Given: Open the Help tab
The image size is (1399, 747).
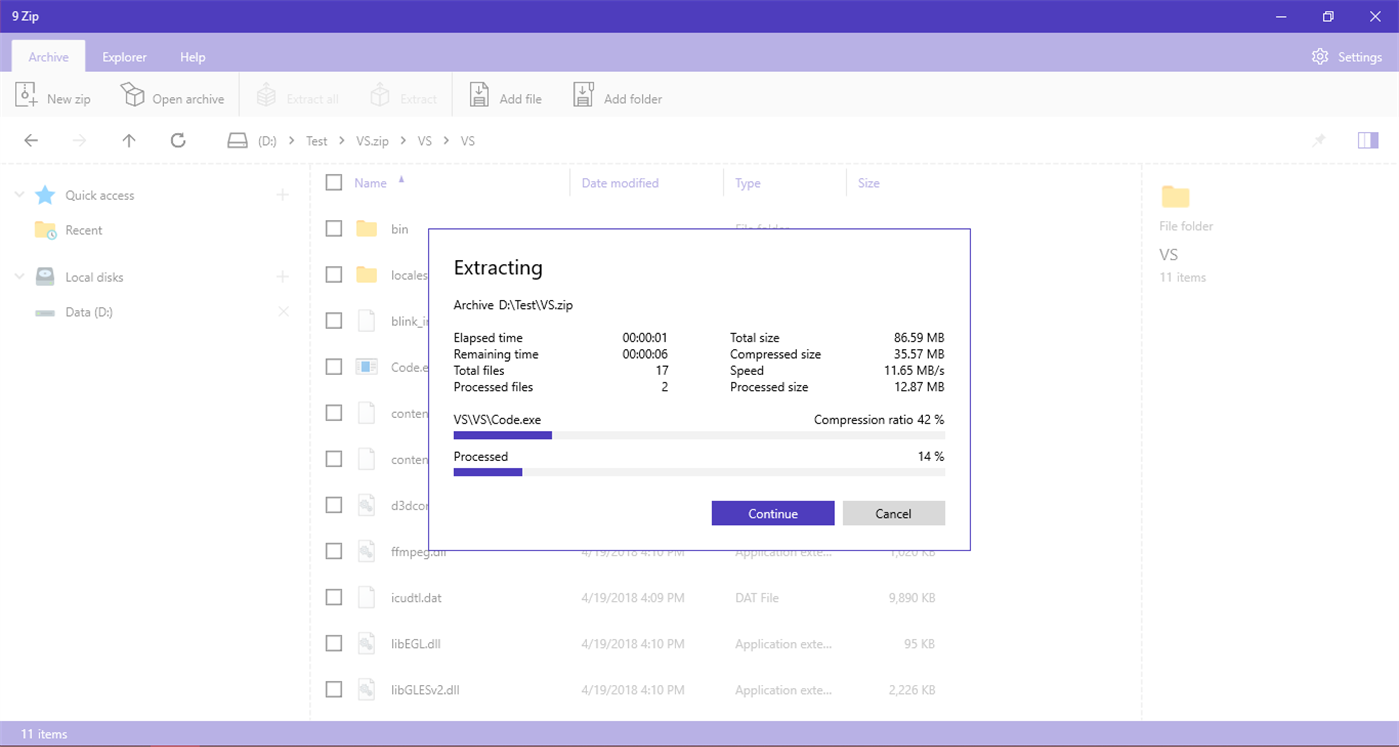Looking at the screenshot, I should [193, 57].
